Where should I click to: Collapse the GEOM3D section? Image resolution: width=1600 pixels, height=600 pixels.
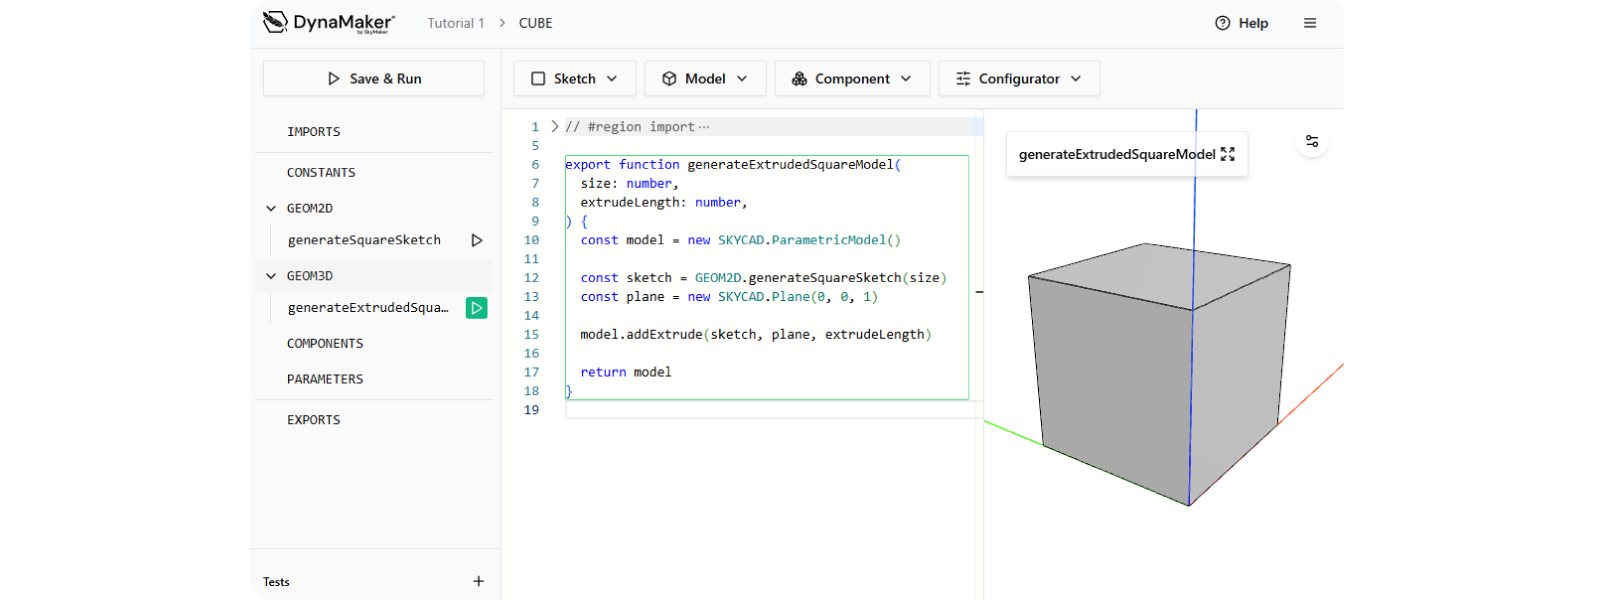[x=271, y=276]
